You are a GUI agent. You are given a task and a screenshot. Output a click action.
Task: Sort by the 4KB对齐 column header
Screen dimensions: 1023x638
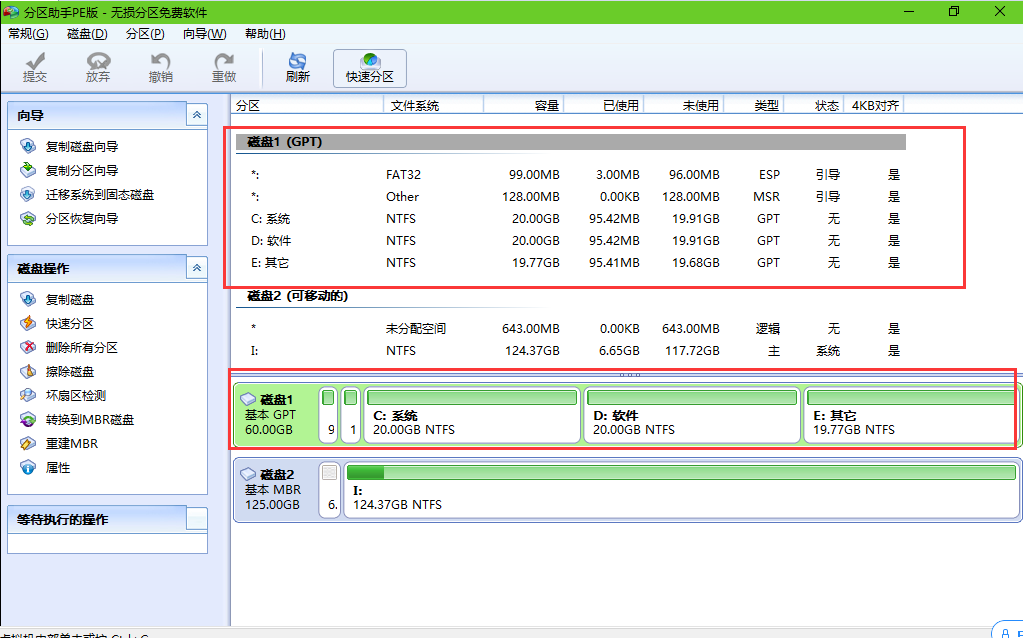[x=874, y=105]
